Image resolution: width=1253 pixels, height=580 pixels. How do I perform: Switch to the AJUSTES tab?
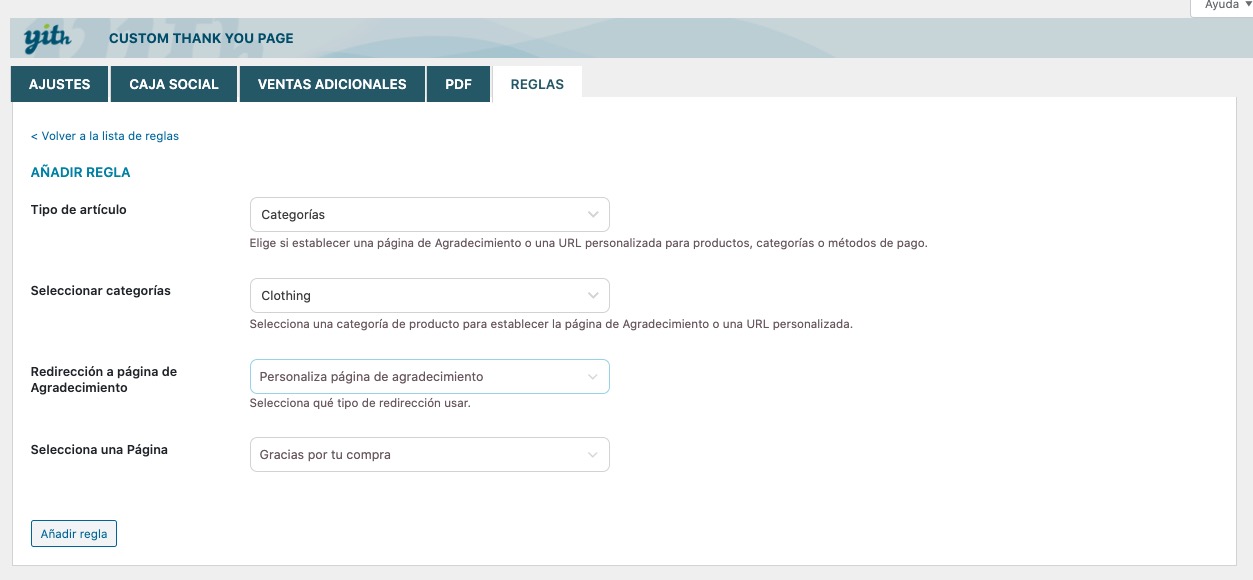tap(60, 84)
